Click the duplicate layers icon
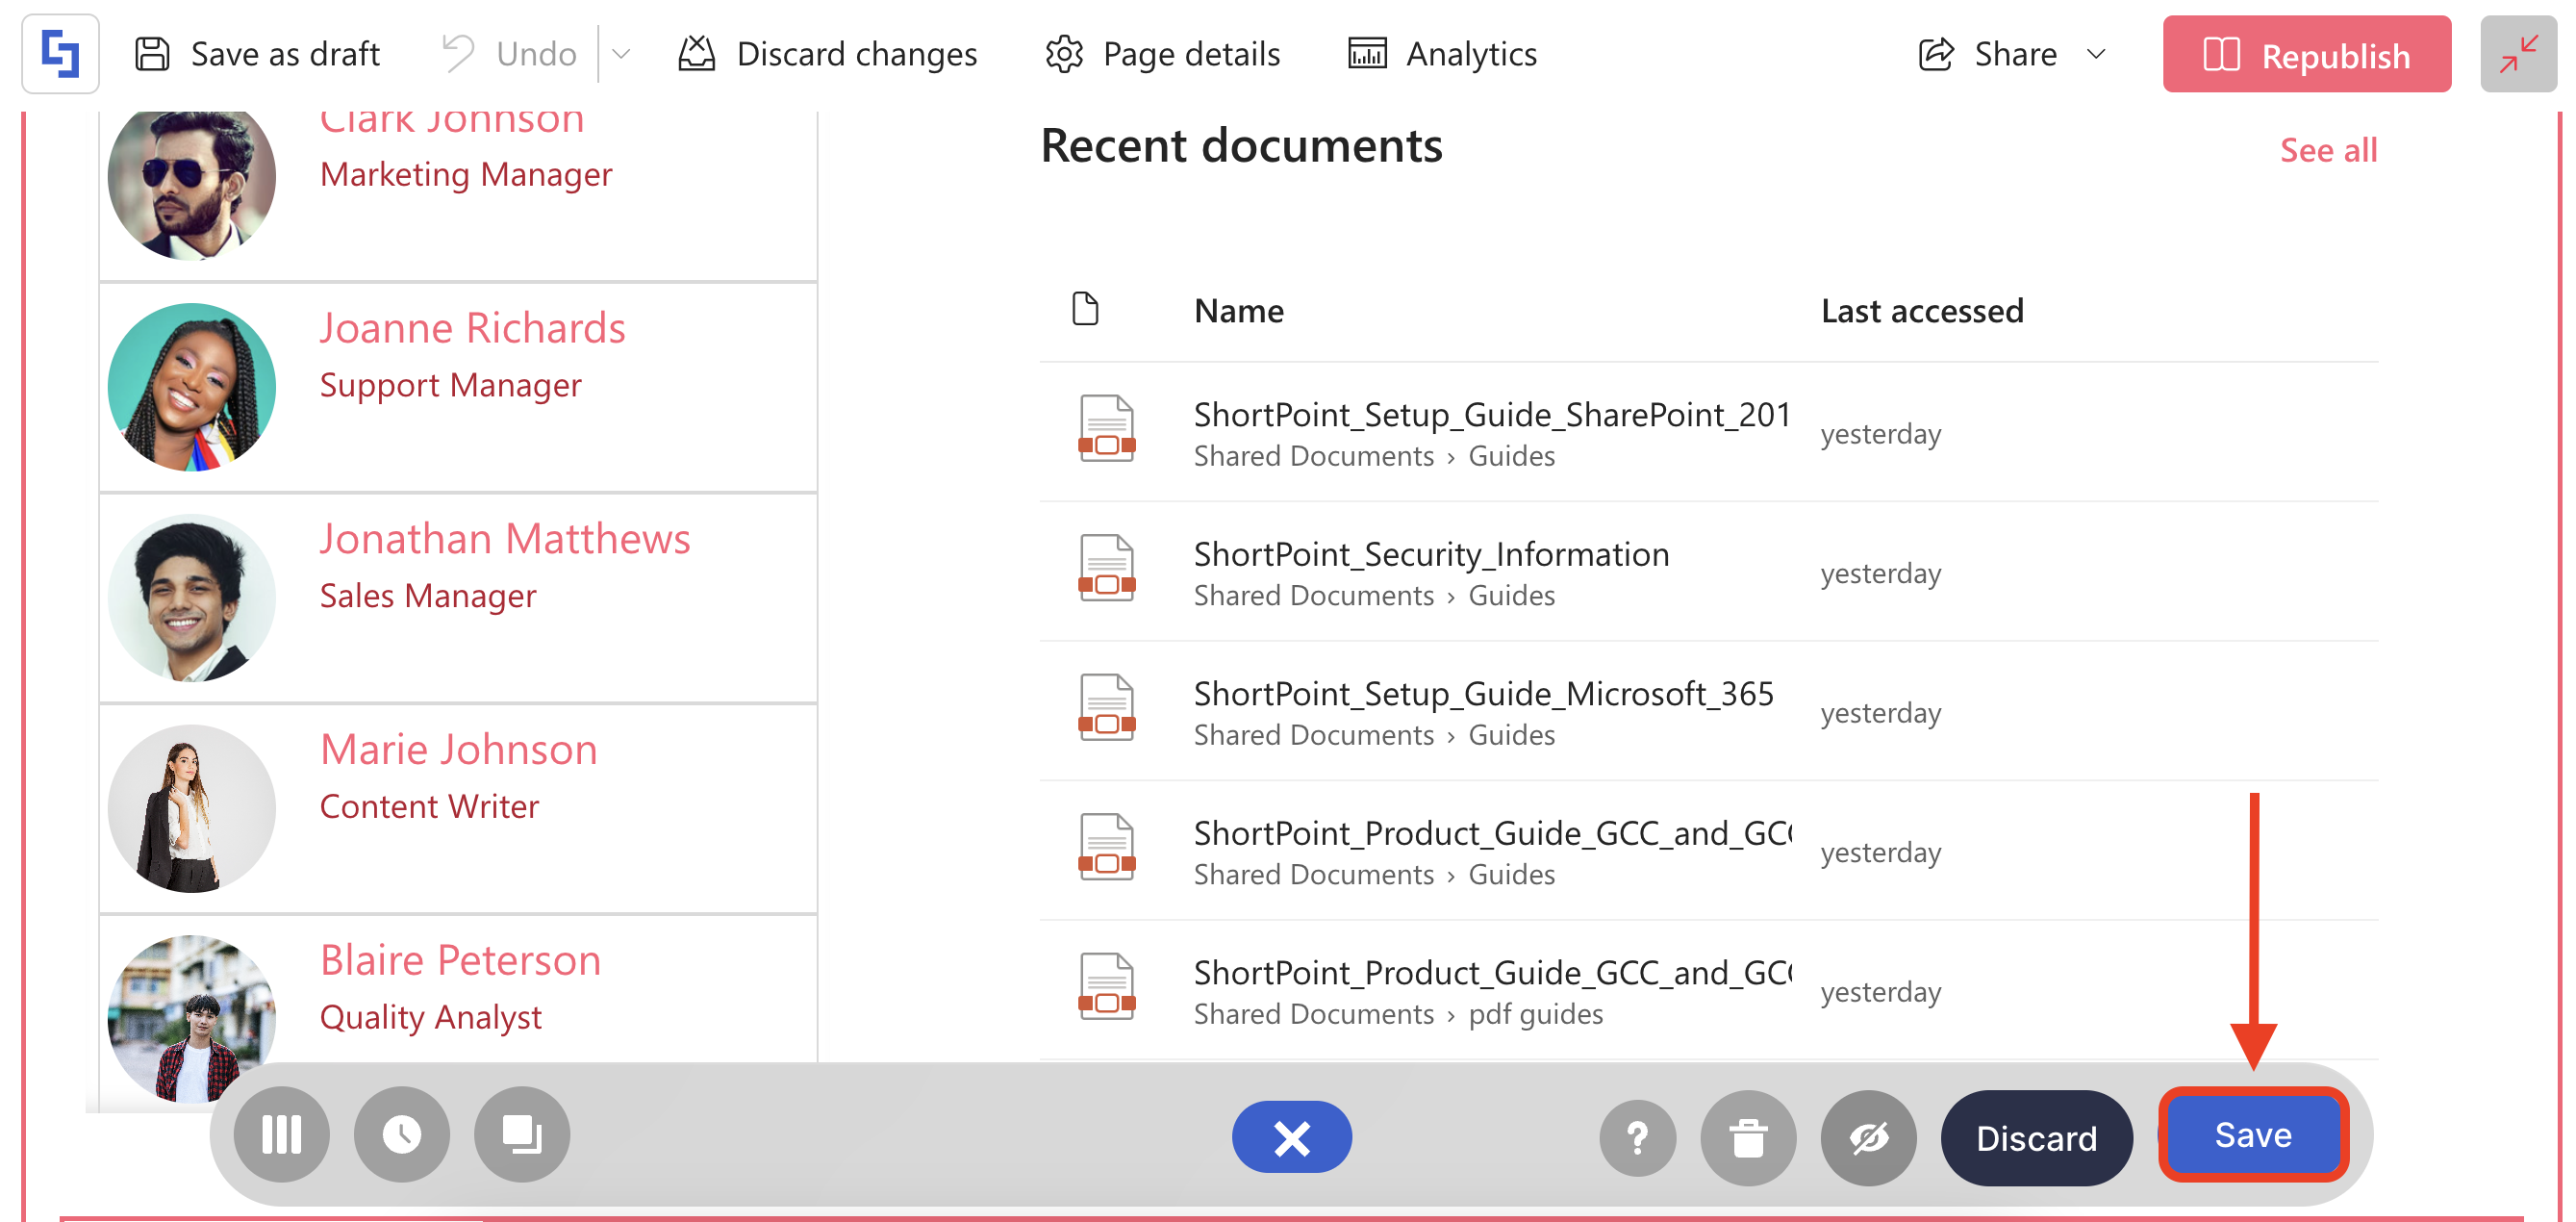This screenshot has width=2576, height=1222. tap(521, 1135)
